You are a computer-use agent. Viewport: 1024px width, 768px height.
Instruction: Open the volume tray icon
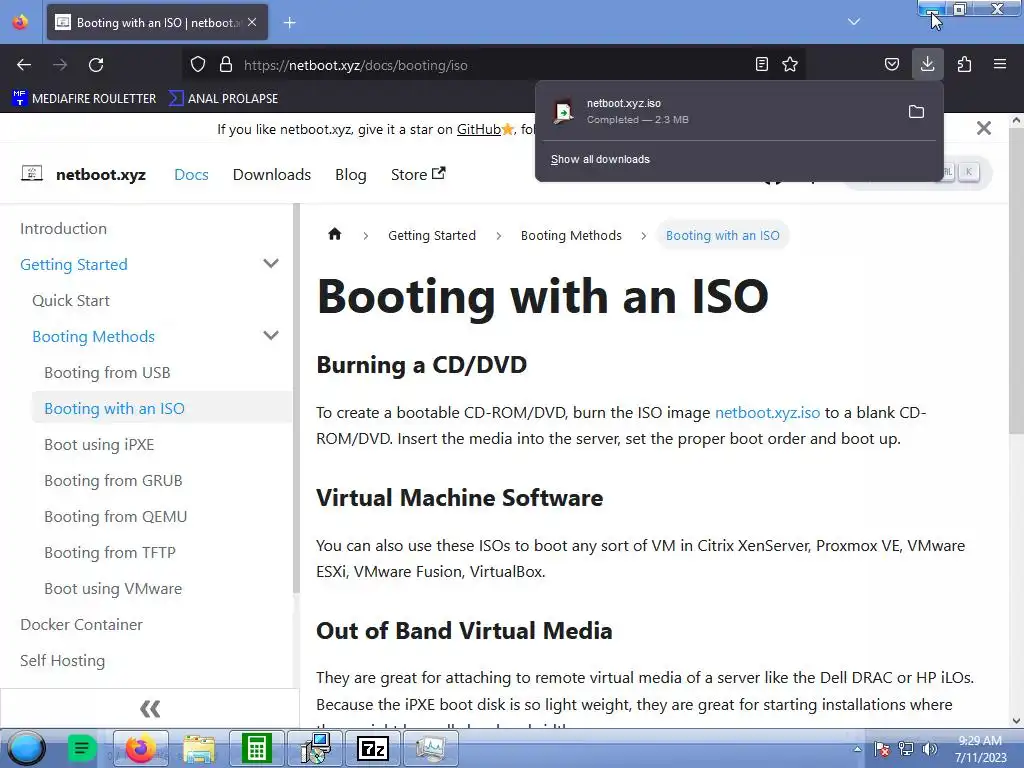click(x=929, y=749)
